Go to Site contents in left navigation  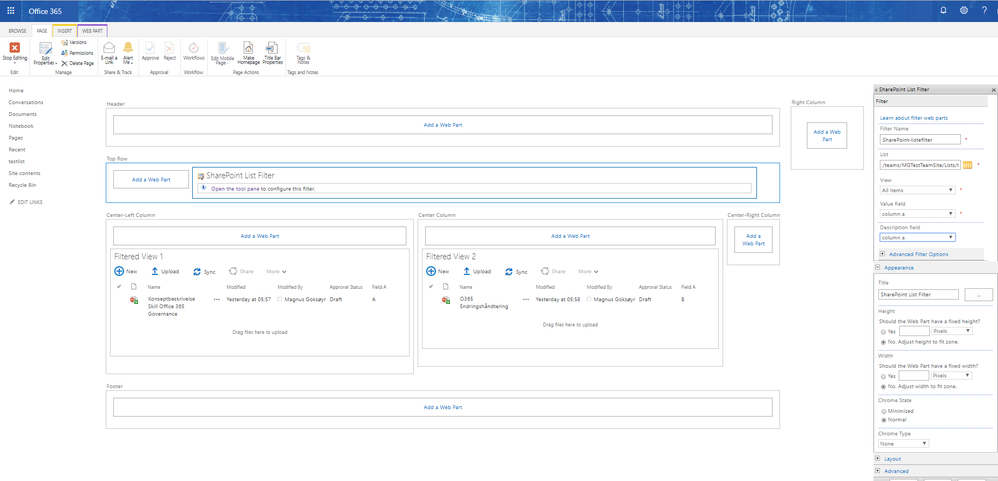[x=24, y=173]
